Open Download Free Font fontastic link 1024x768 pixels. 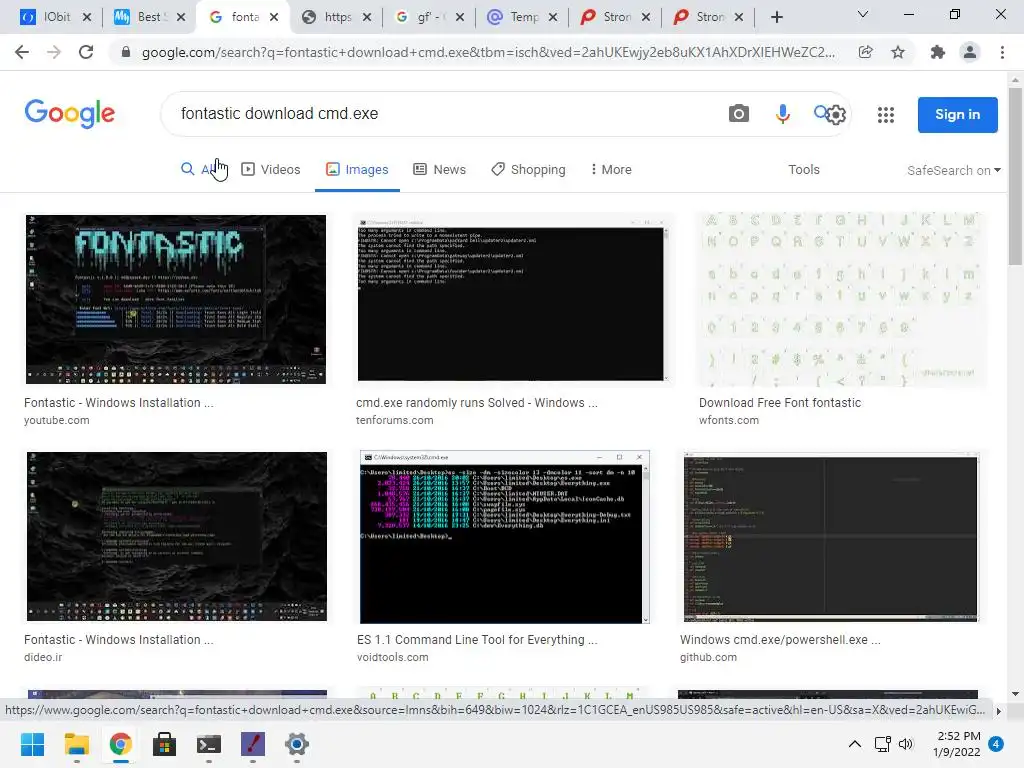click(x=780, y=402)
